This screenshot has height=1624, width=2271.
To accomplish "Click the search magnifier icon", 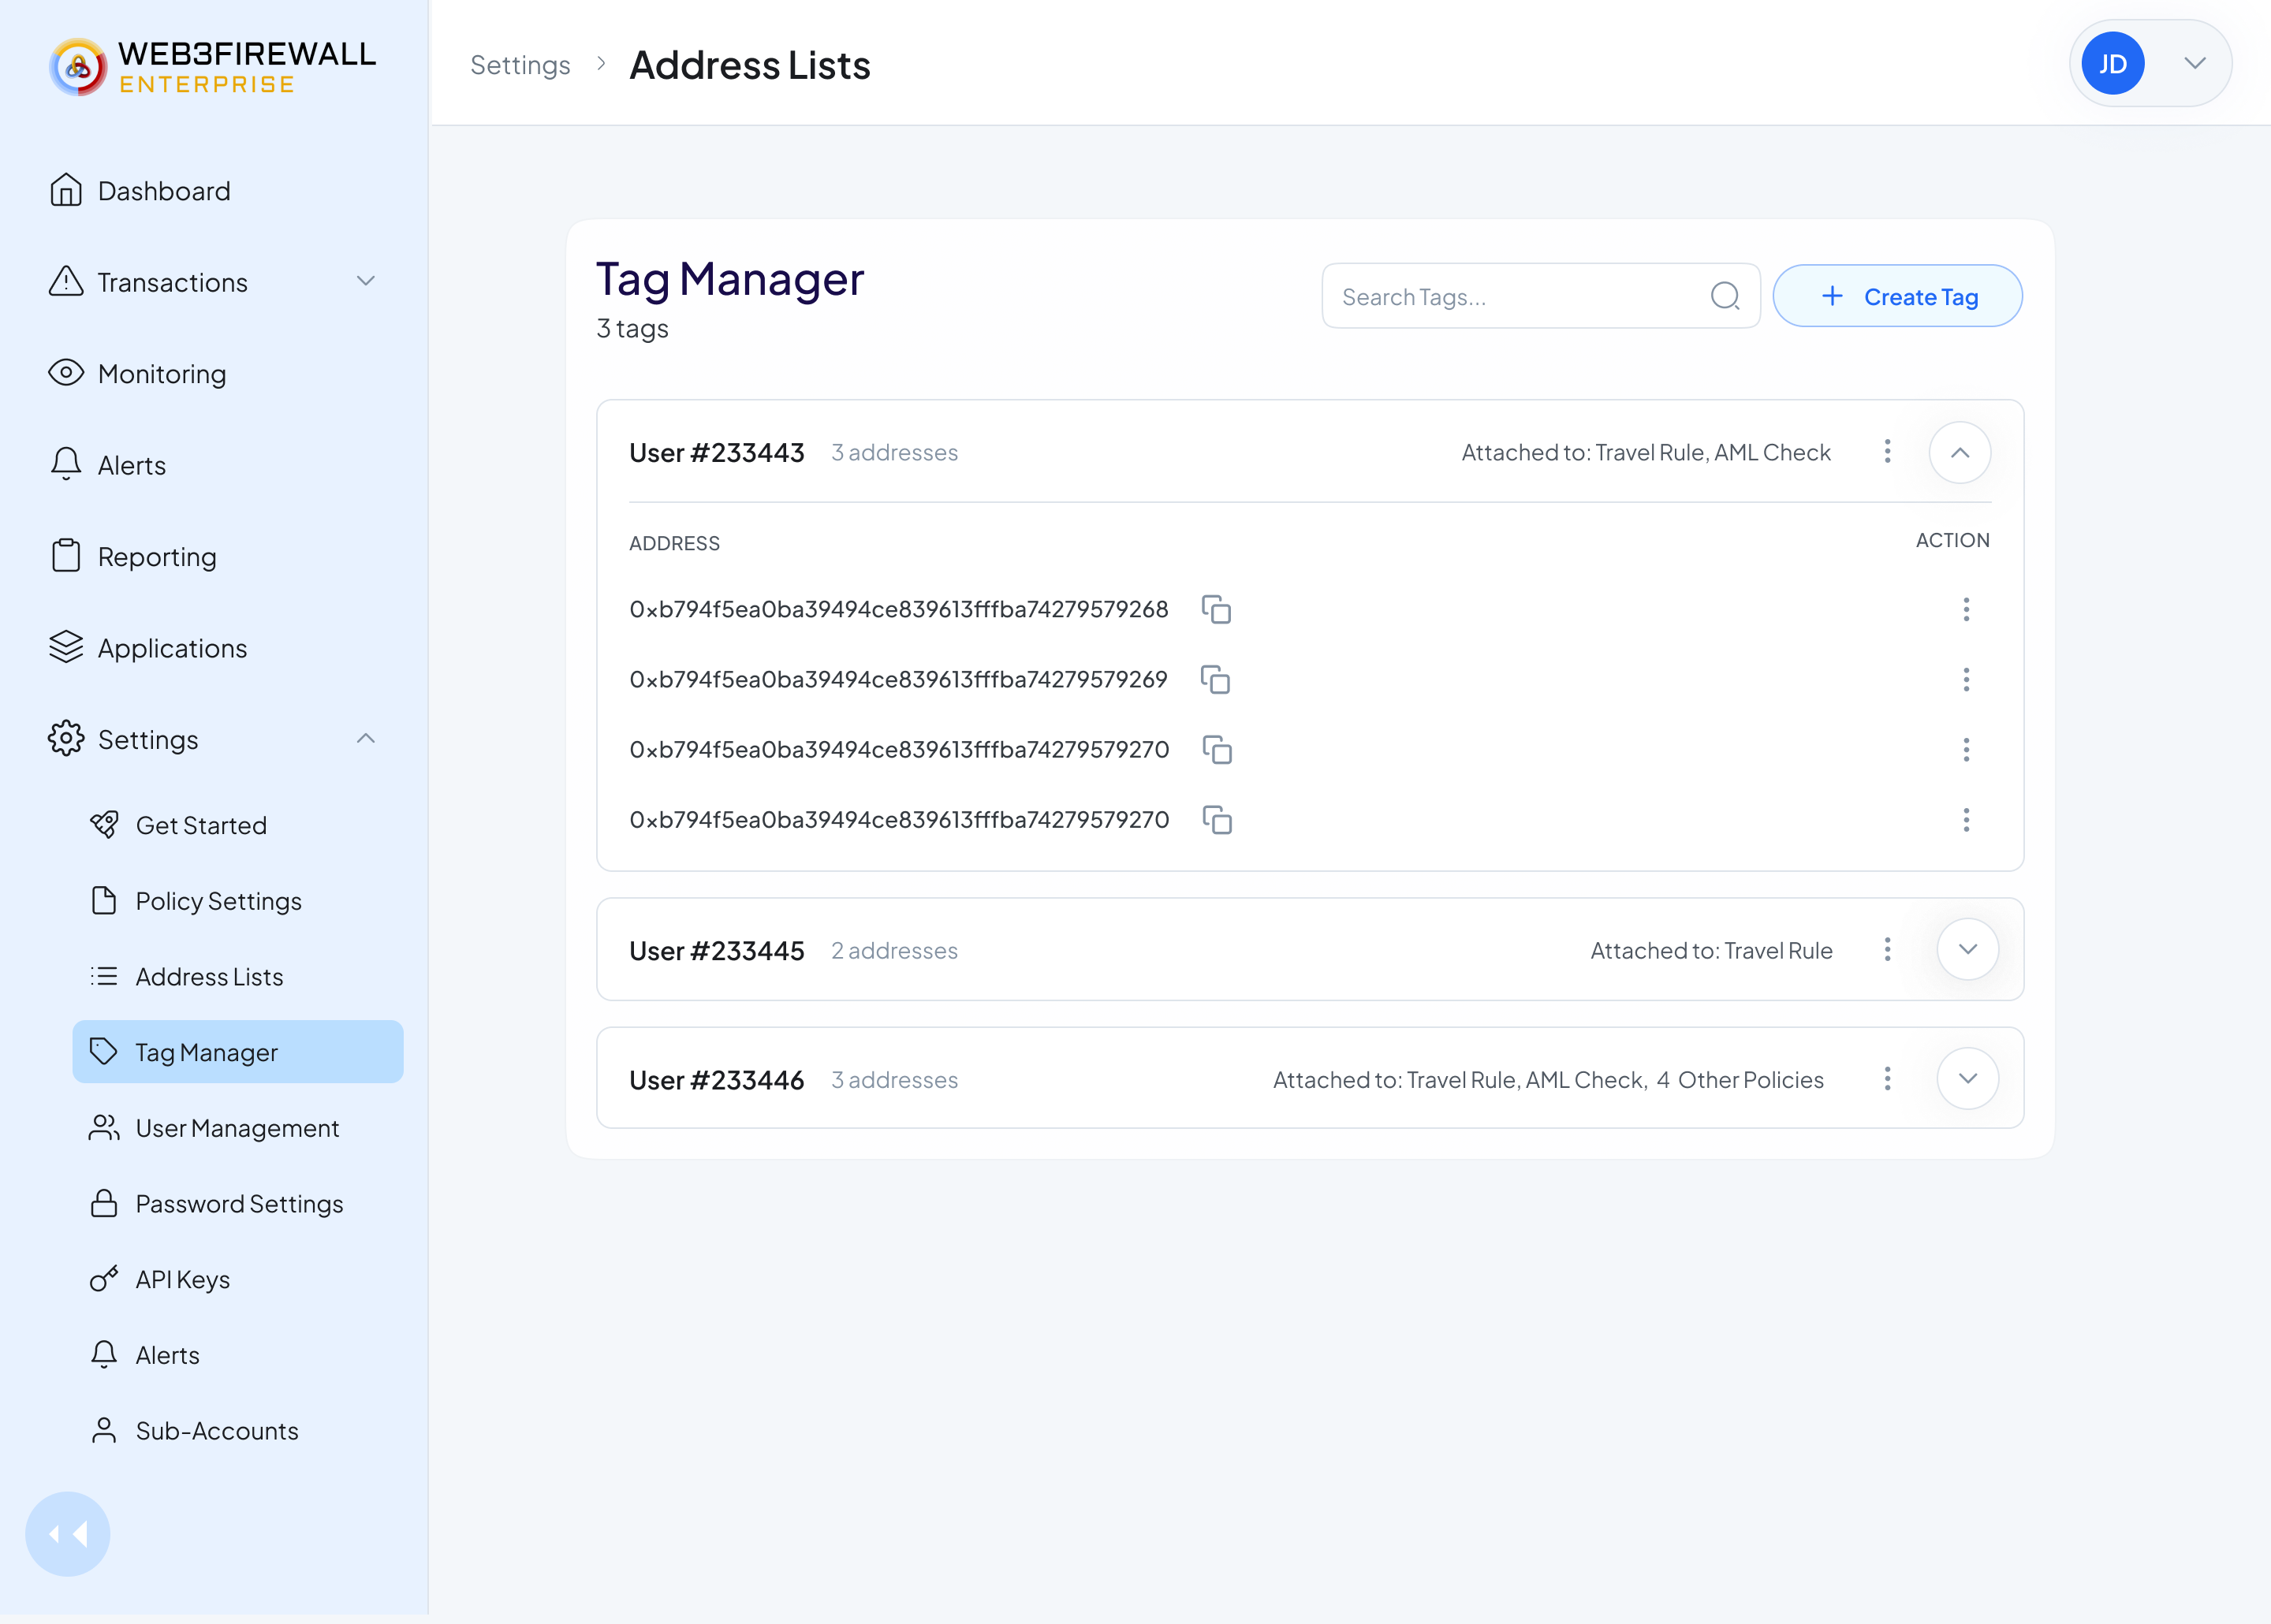I will point(1725,296).
